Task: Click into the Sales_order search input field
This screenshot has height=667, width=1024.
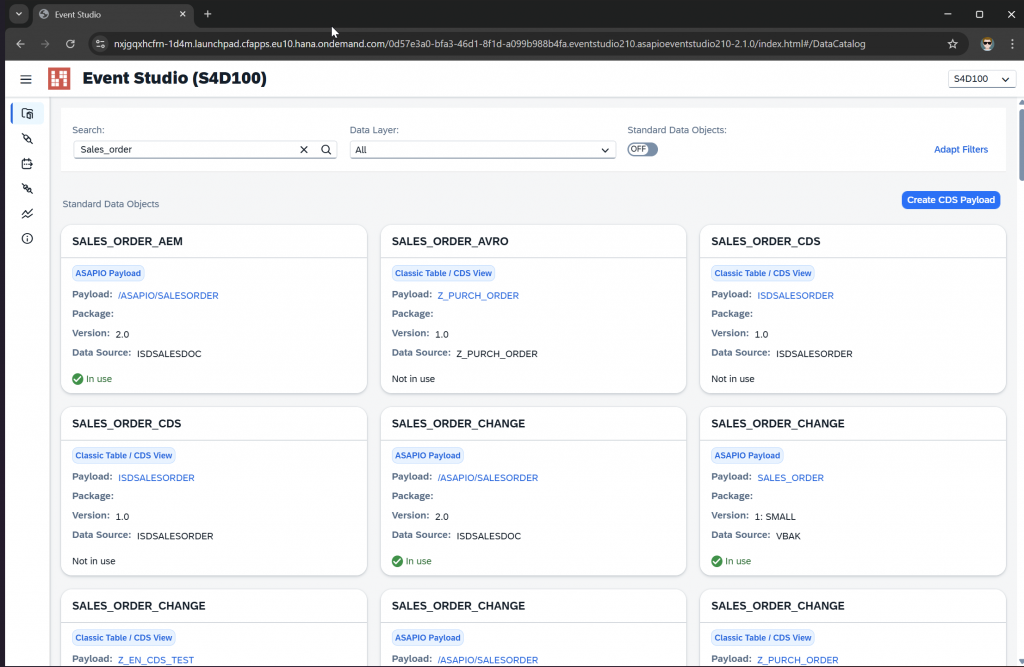Action: pos(185,149)
